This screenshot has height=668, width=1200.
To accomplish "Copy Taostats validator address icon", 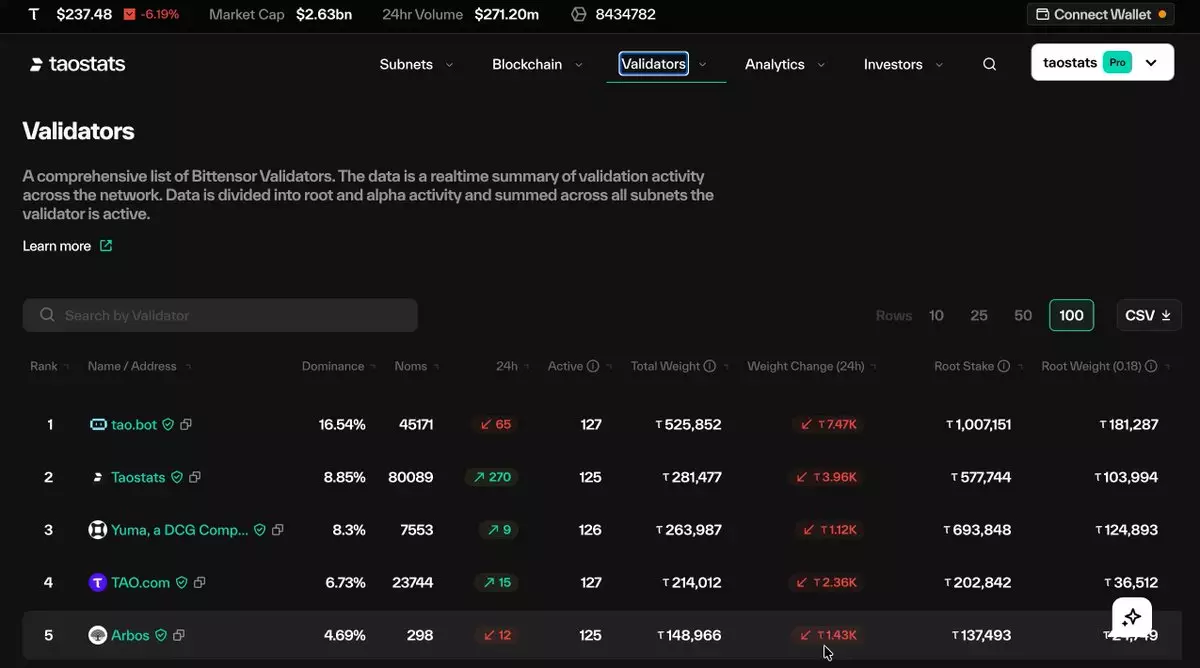I will [x=195, y=477].
